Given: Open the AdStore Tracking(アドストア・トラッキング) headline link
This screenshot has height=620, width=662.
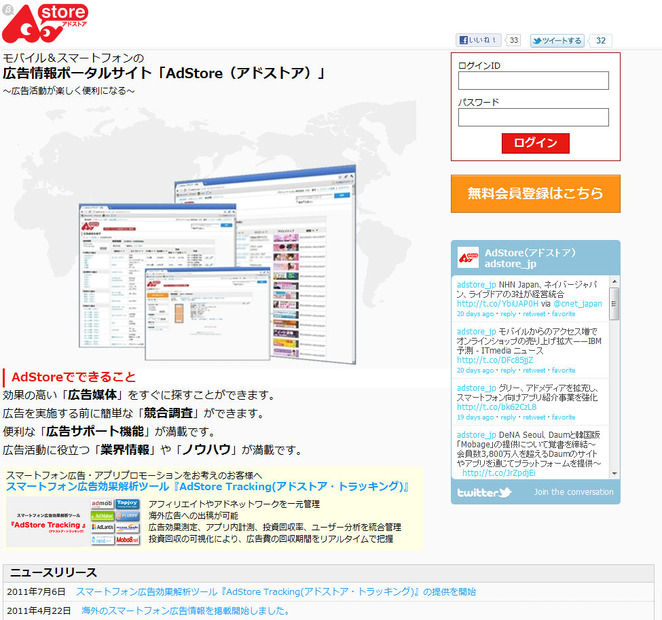Looking at the screenshot, I should pos(207,487).
